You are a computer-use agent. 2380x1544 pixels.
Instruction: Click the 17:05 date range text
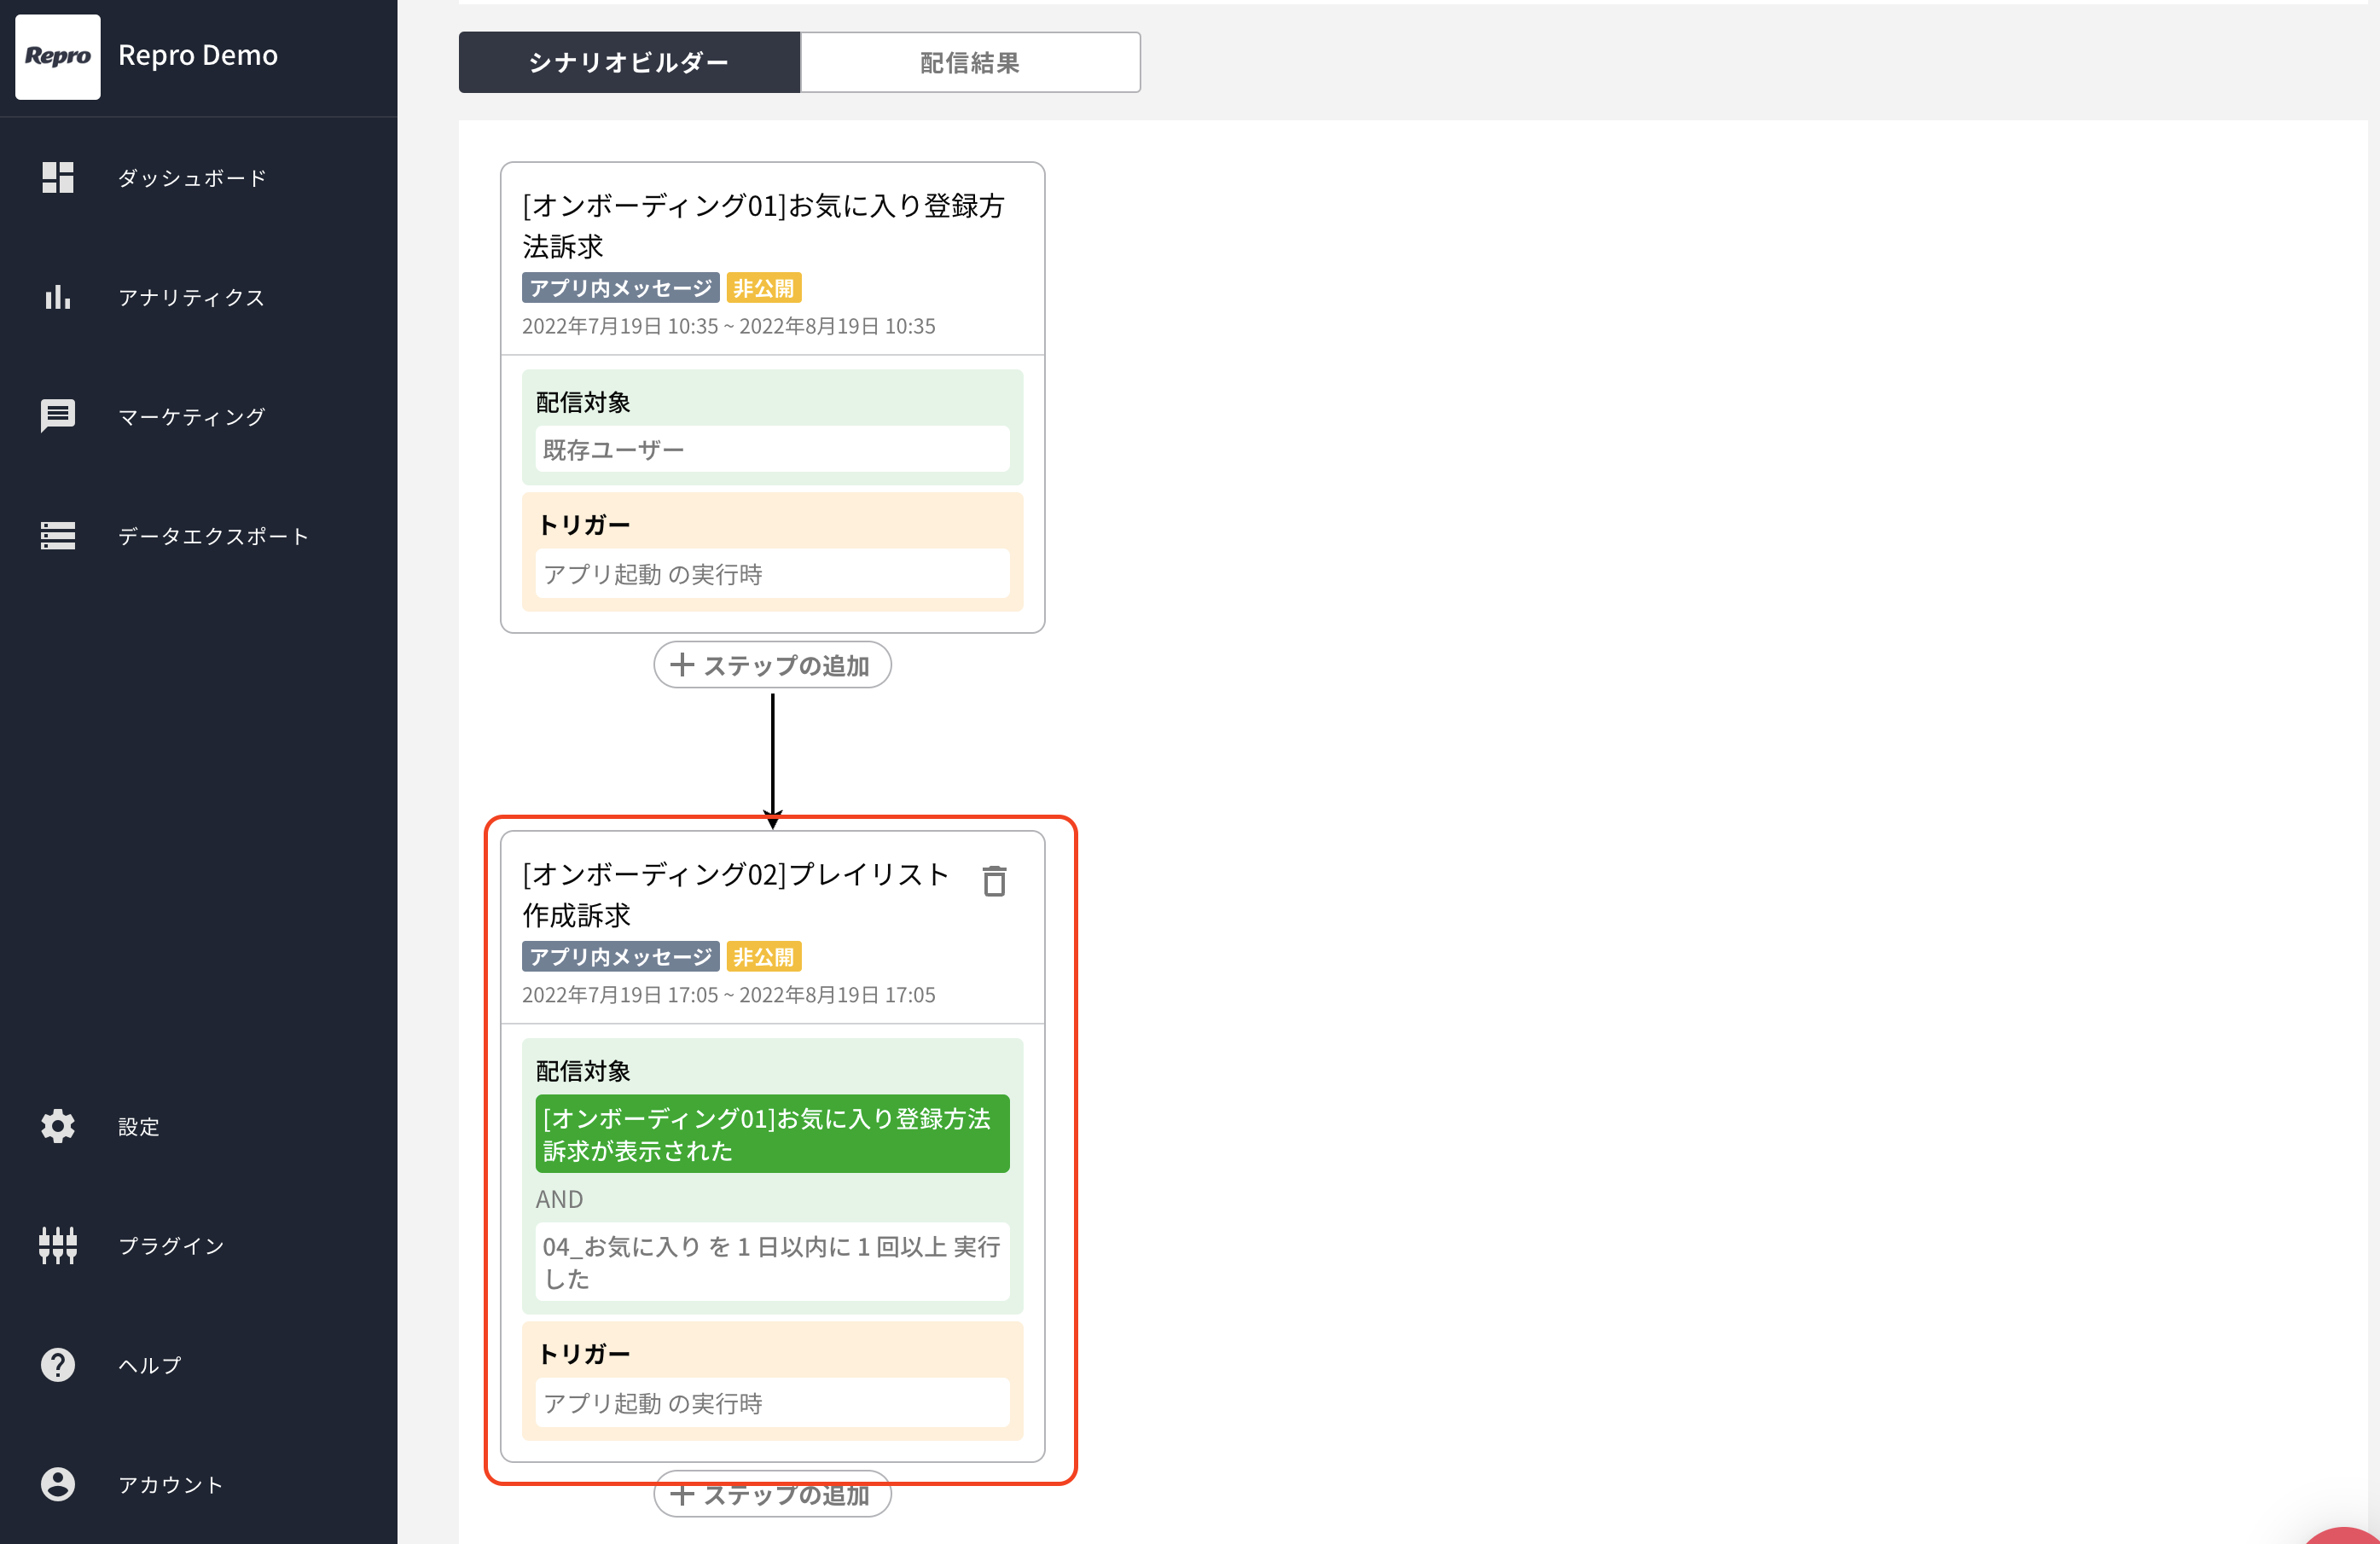(x=729, y=995)
